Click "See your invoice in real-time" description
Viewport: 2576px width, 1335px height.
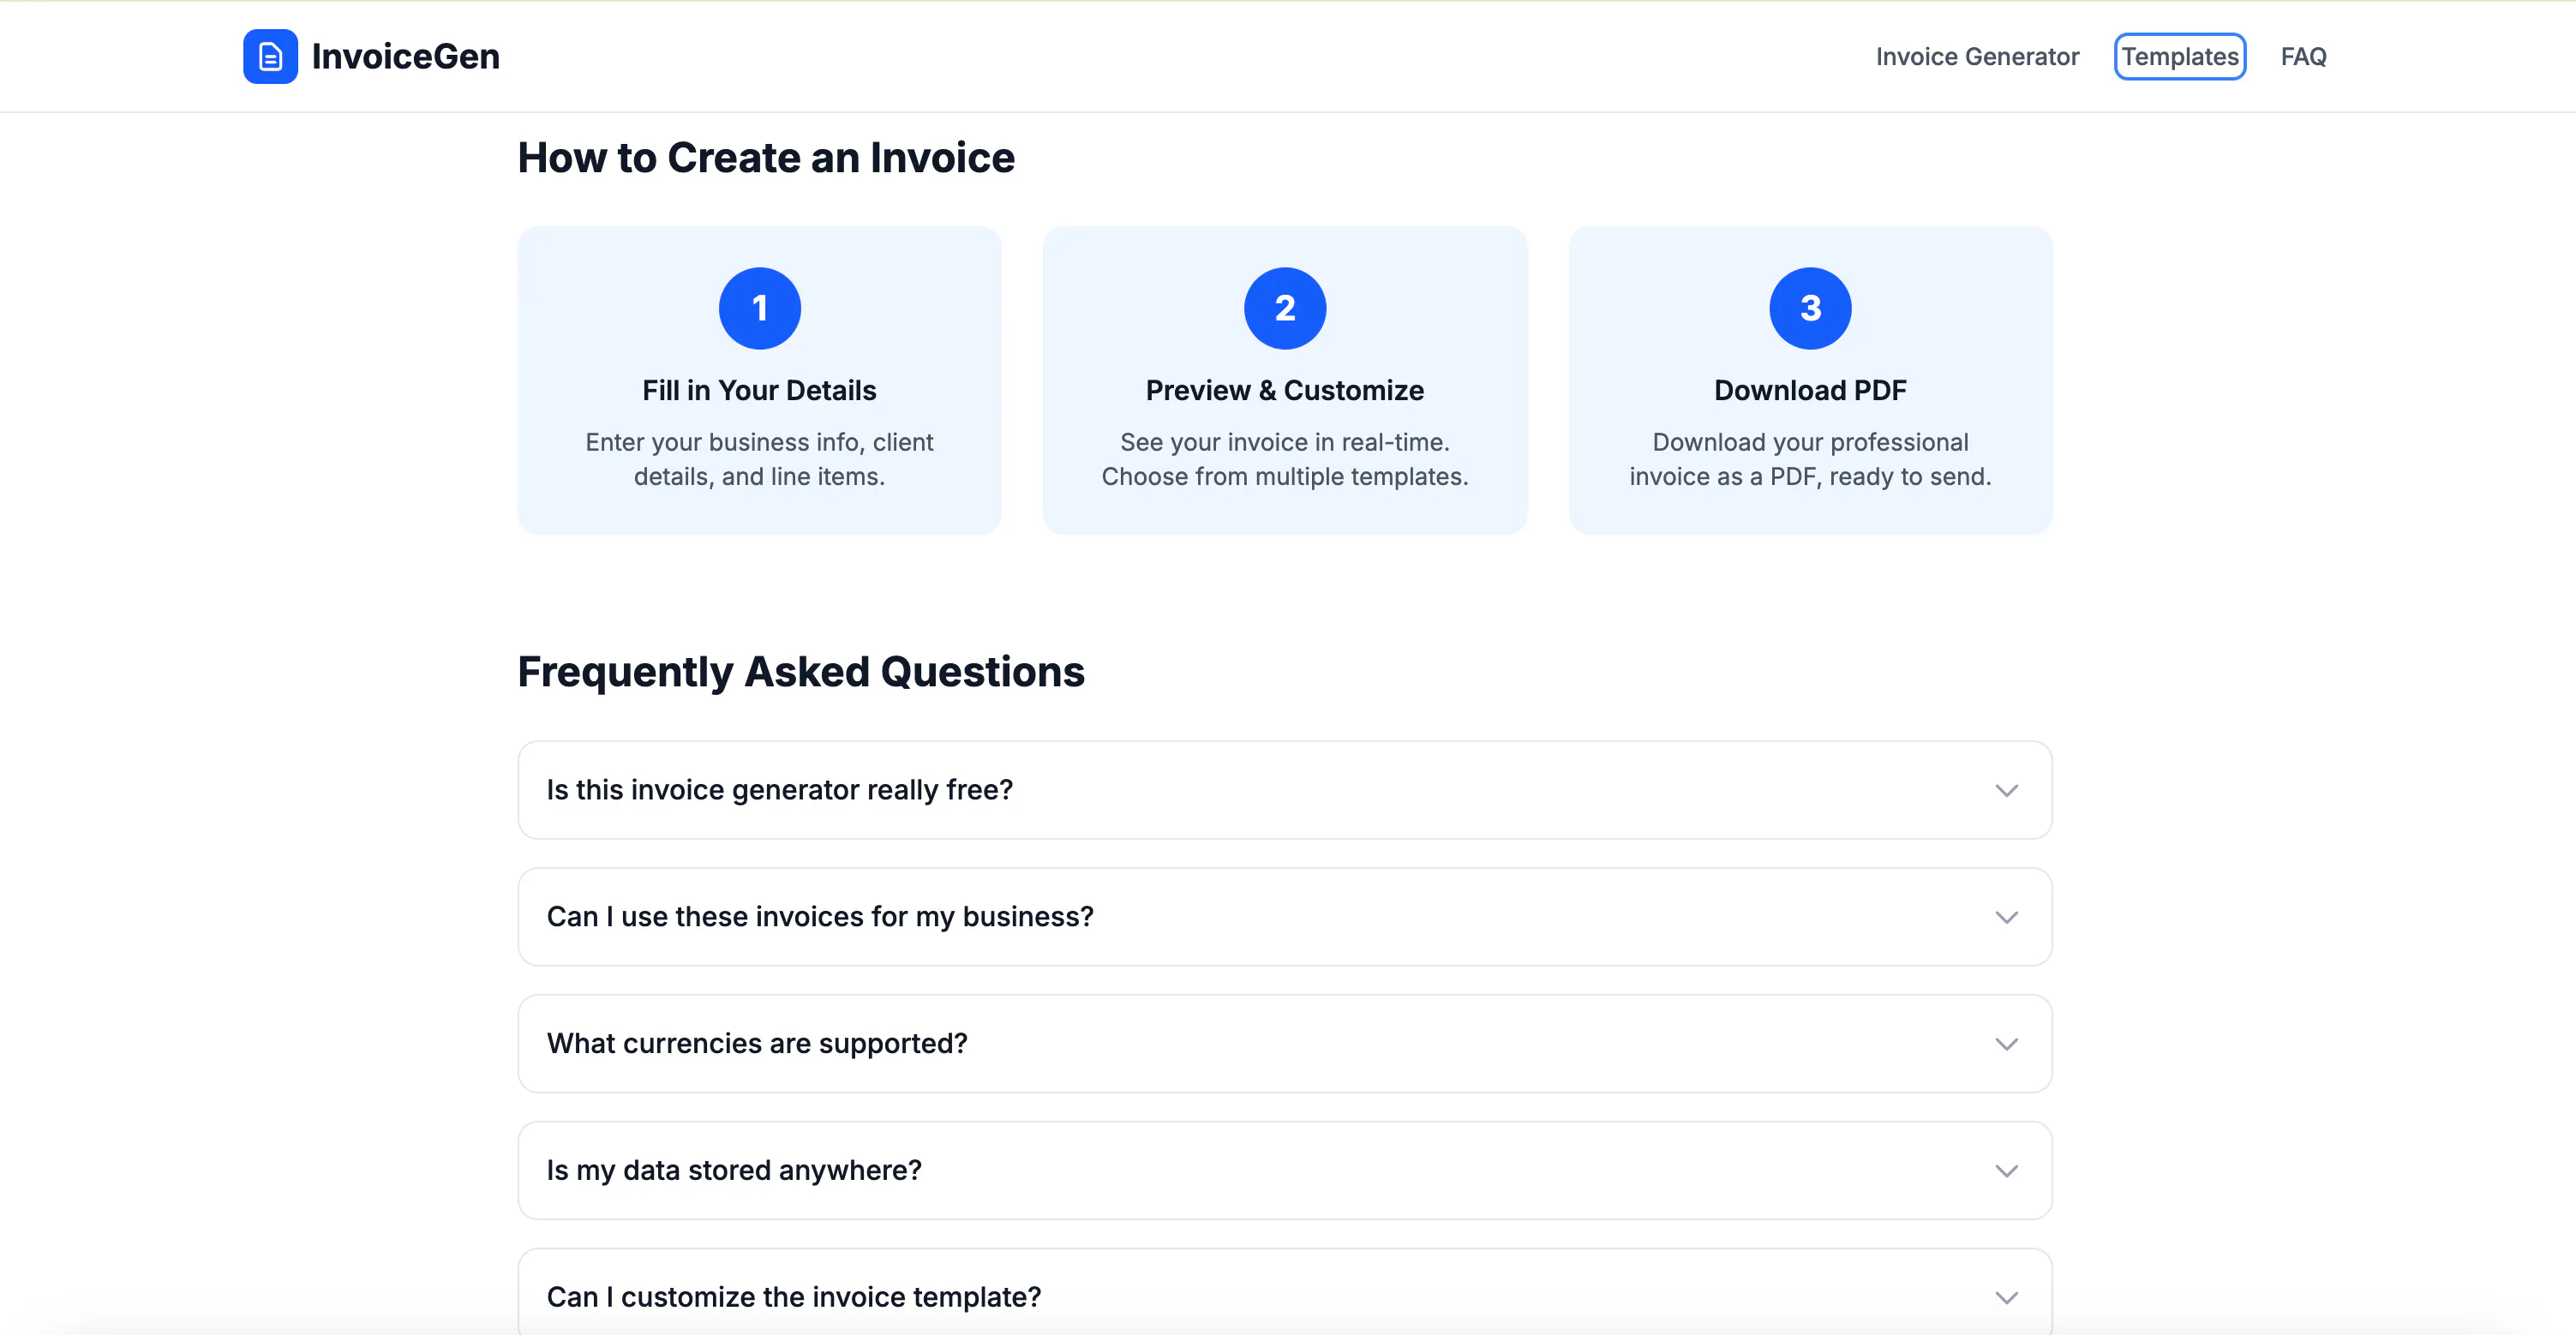point(1285,460)
